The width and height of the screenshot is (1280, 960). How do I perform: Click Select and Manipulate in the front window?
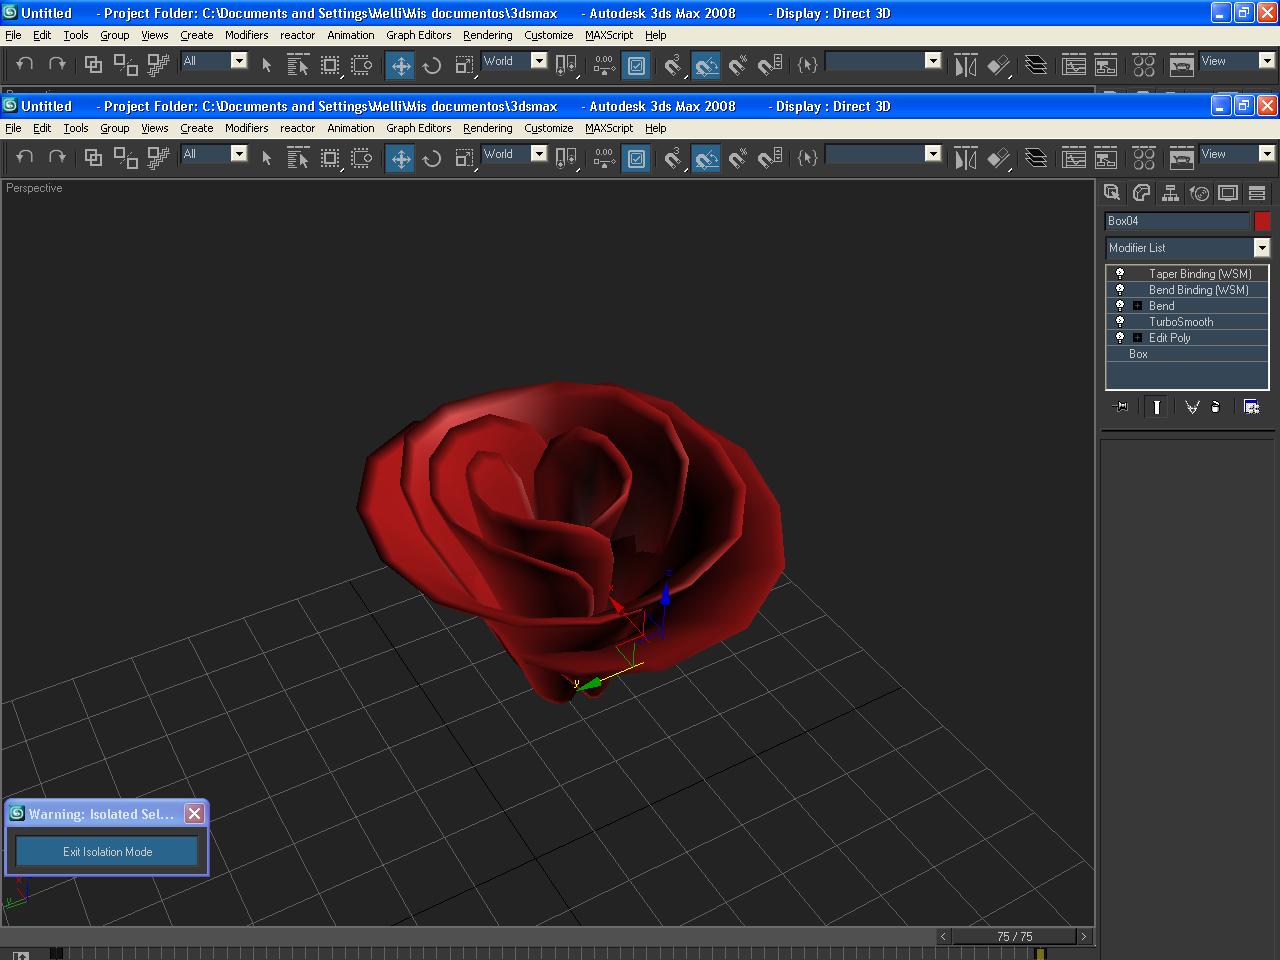604,158
